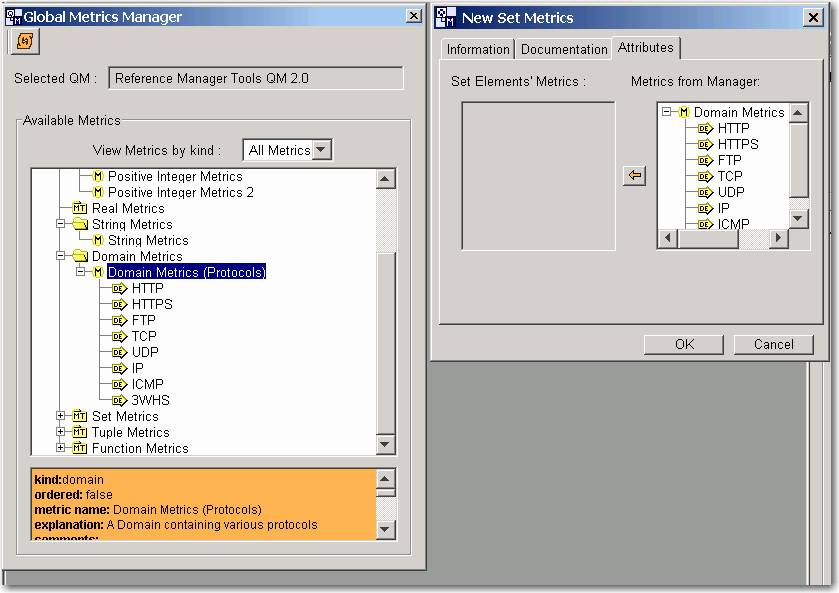Click the Positive Integer Metrics 2 icon

(98, 193)
